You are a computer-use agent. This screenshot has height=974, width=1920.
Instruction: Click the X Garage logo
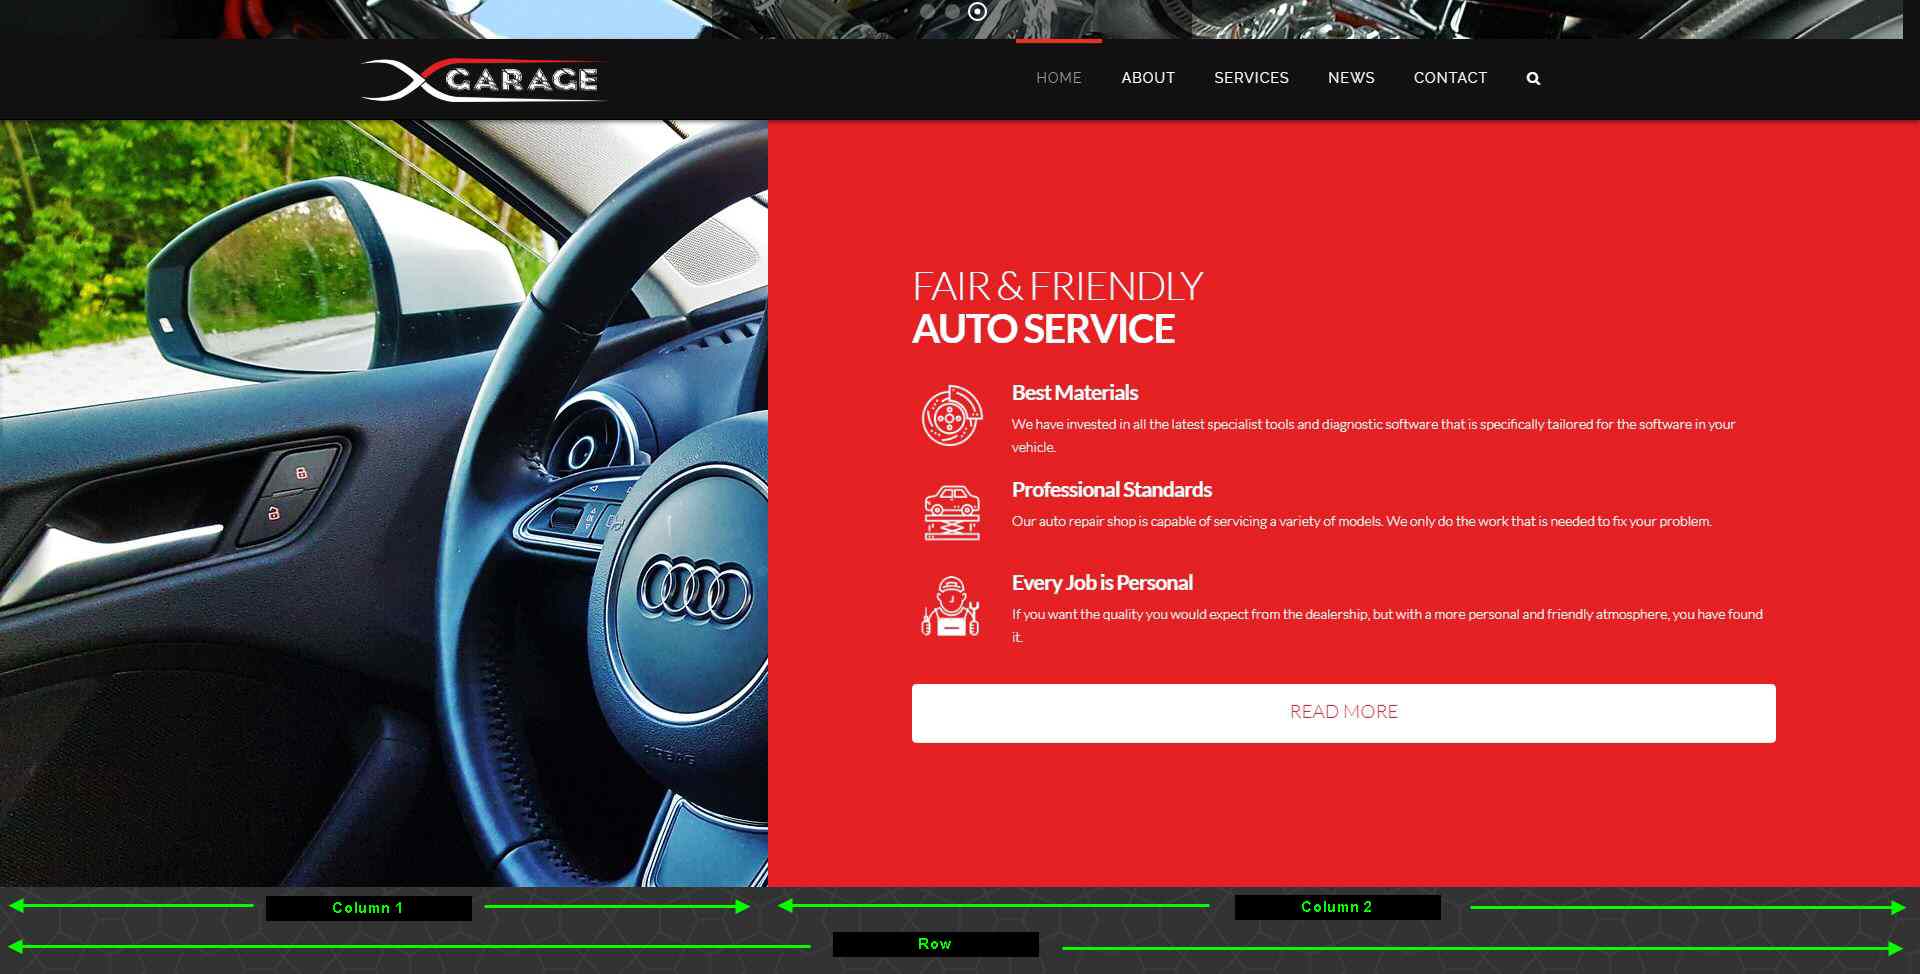[484, 80]
